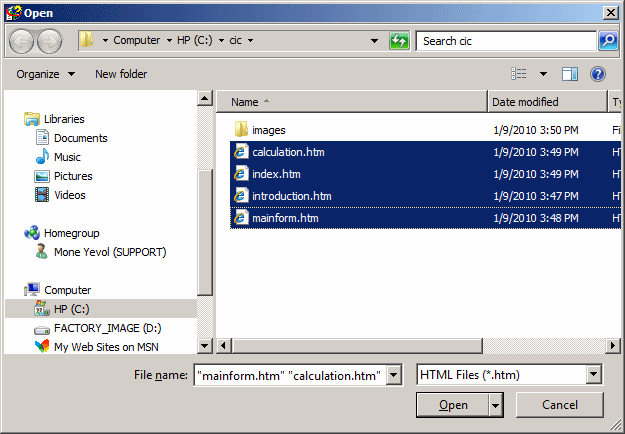Click the Homegroup icon
This screenshot has height=434, width=625.
click(32, 233)
